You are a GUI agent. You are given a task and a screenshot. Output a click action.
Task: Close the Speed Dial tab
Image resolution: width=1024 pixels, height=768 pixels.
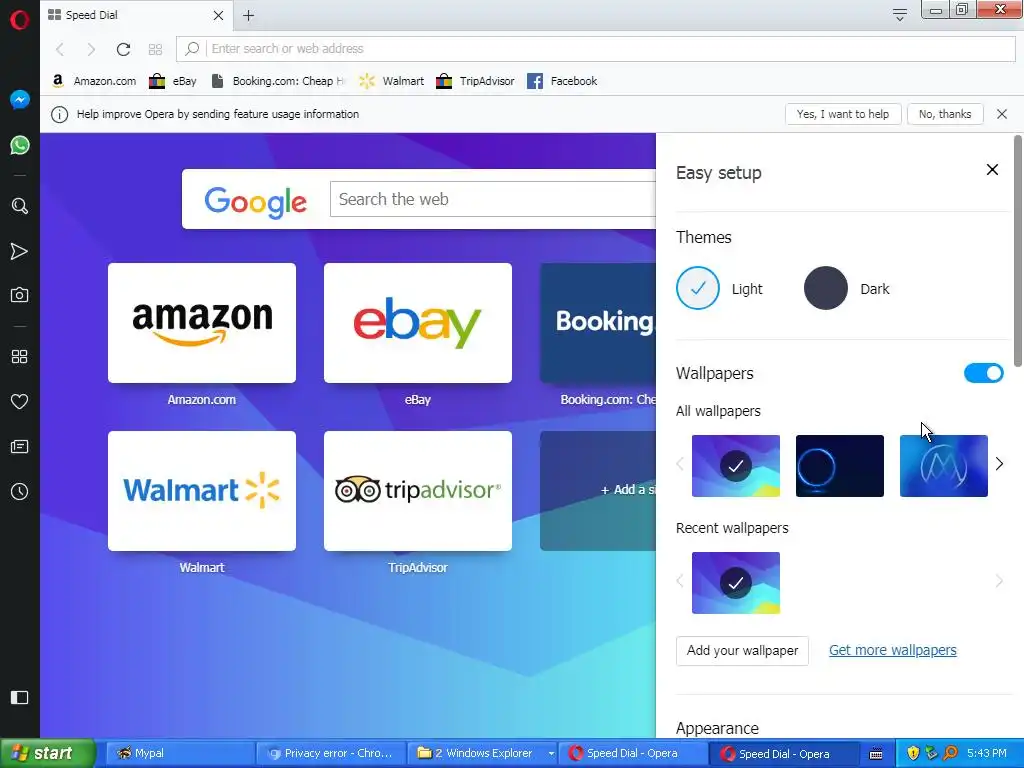coord(219,15)
